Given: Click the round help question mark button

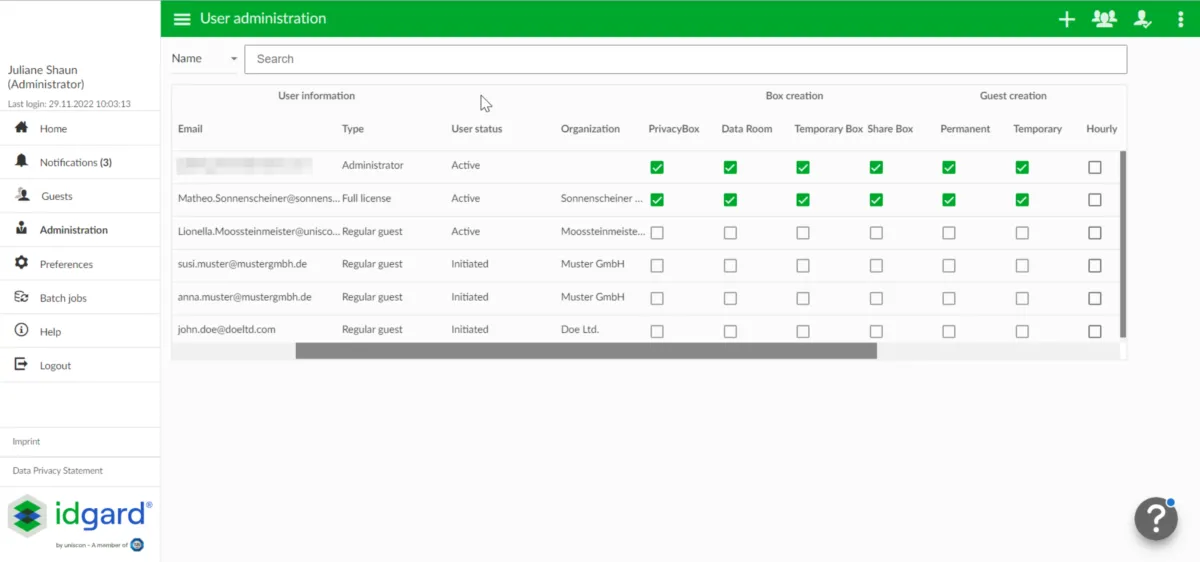Looking at the screenshot, I should point(1155,519).
